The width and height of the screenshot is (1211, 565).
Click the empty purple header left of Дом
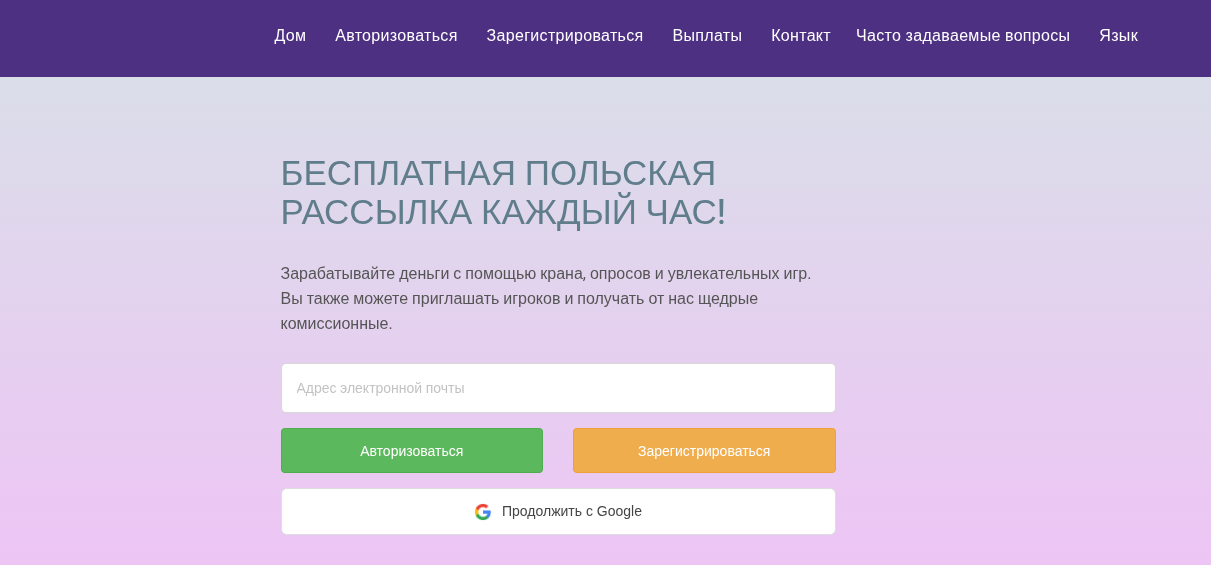tap(130, 38)
